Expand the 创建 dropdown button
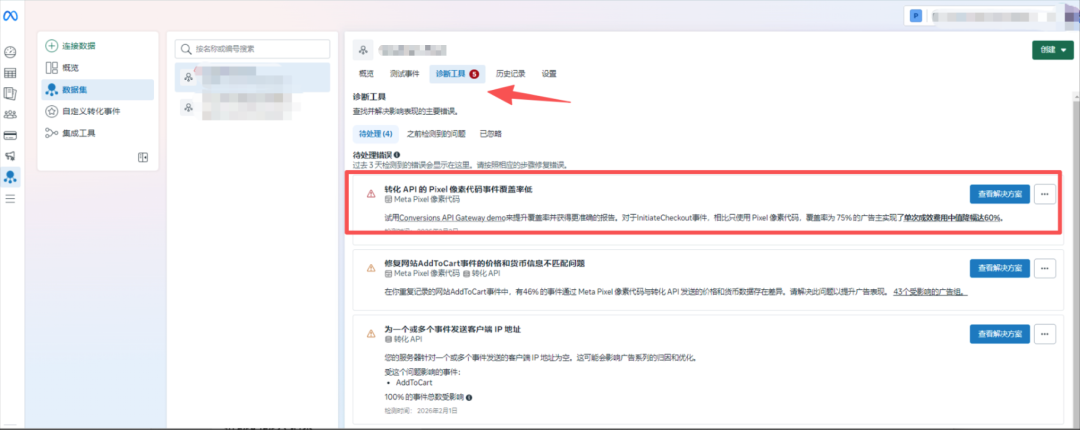 click(x=1052, y=49)
